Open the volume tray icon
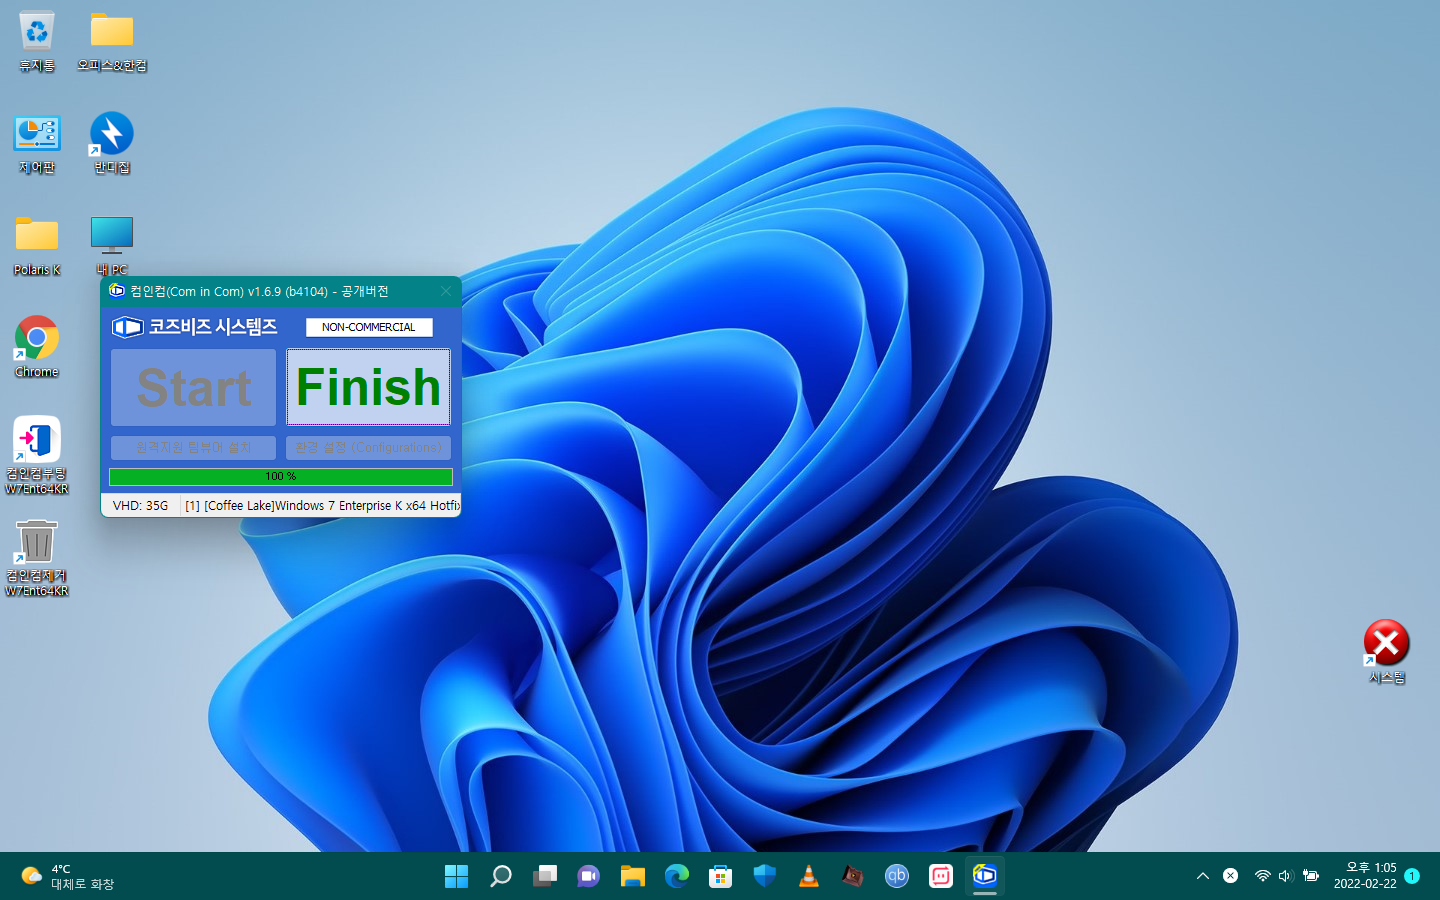This screenshot has height=900, width=1440. (1286, 876)
